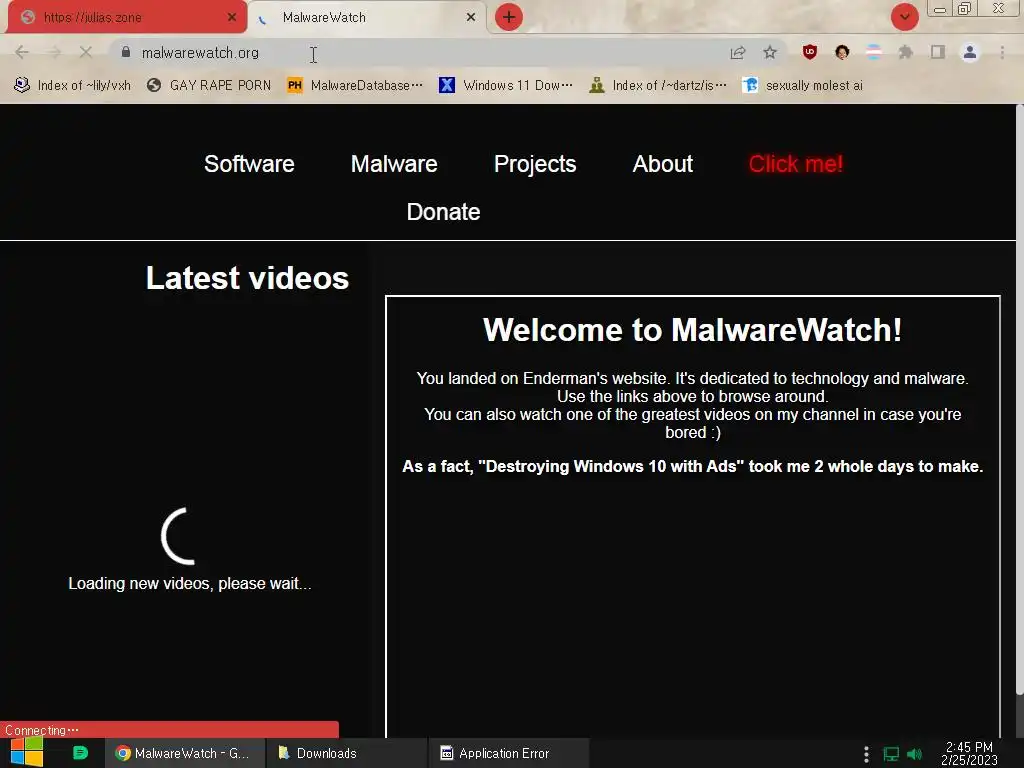Share this page icon

(738, 52)
